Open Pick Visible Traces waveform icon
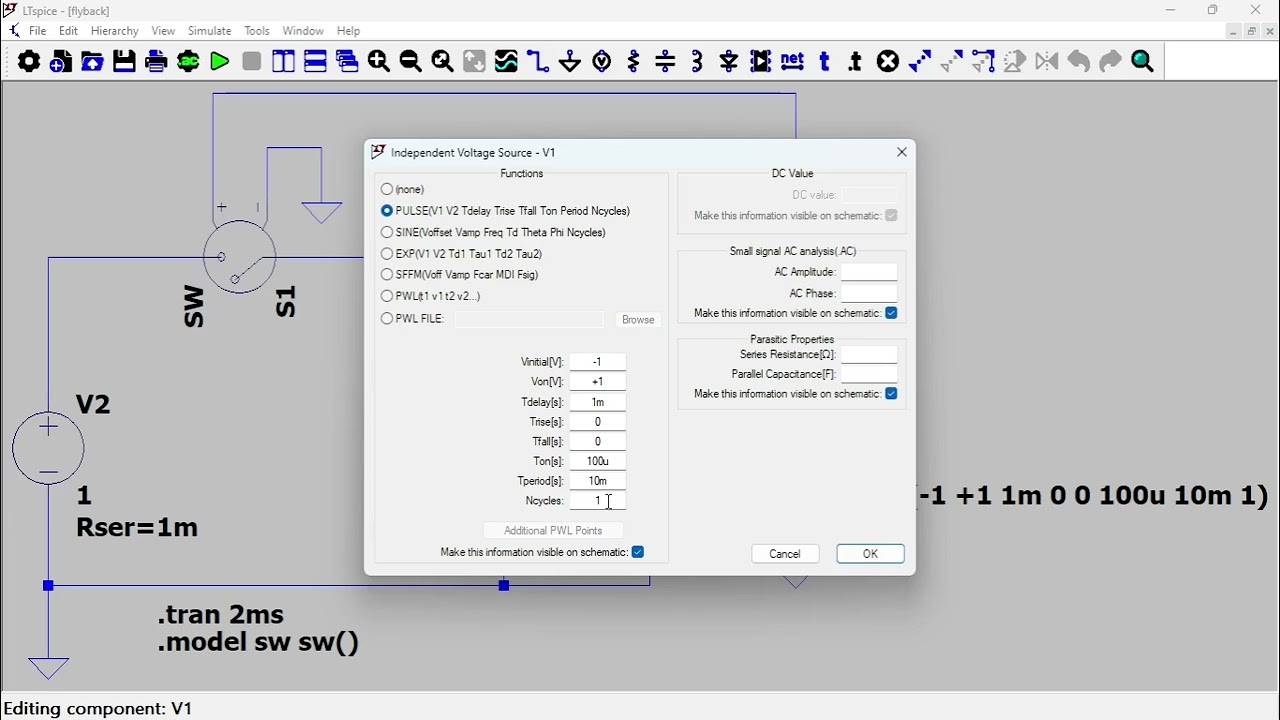This screenshot has width=1280, height=720. coord(507,62)
